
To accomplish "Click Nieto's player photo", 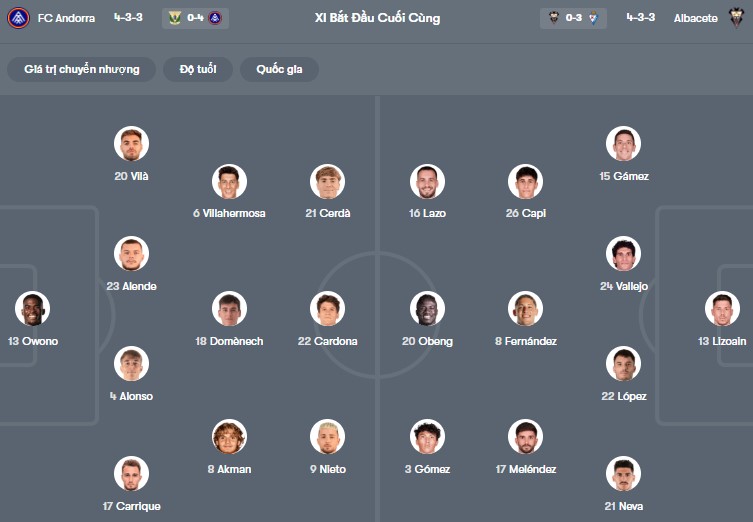I will point(327,437).
